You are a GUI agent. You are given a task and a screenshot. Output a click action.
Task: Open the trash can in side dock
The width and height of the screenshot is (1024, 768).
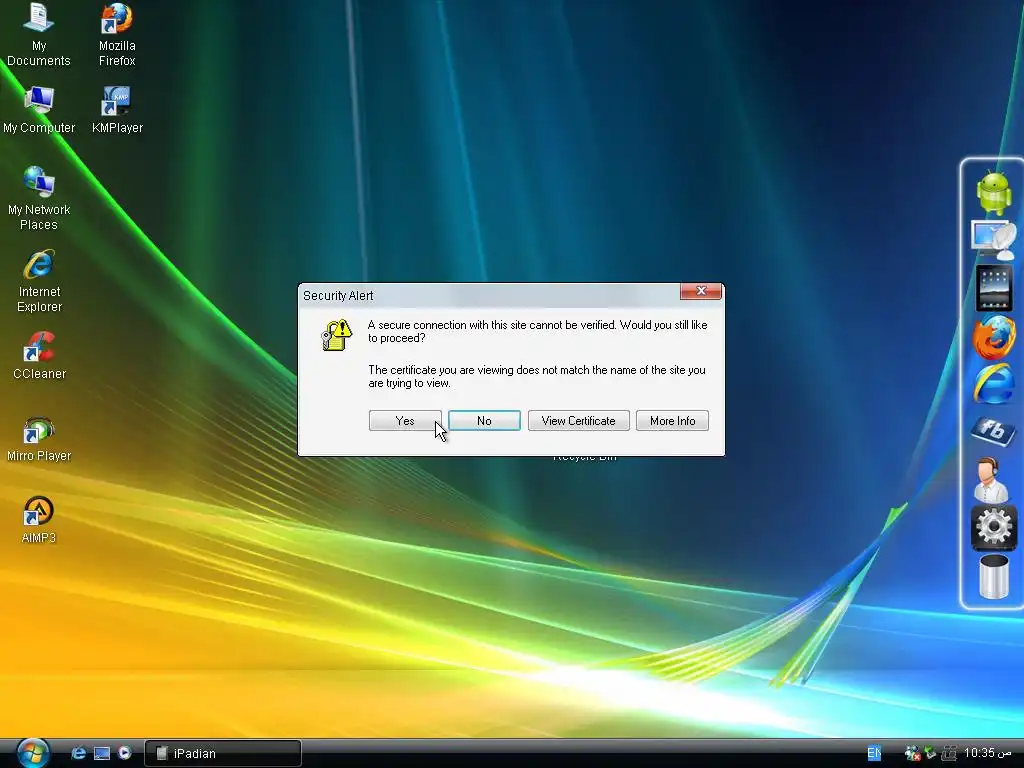[x=993, y=576]
